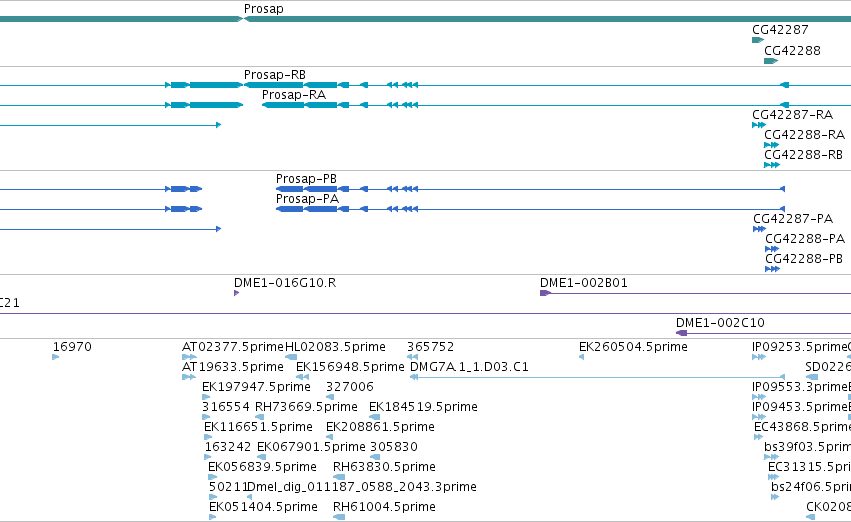Click the IP09453.5prime EST label

(800, 408)
